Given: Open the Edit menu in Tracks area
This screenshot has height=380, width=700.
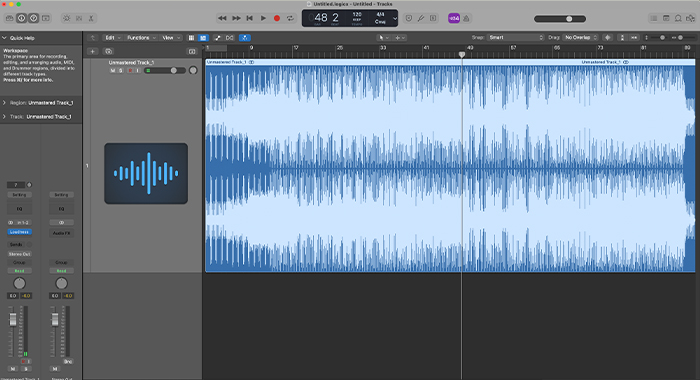Looking at the screenshot, I should point(112,38).
